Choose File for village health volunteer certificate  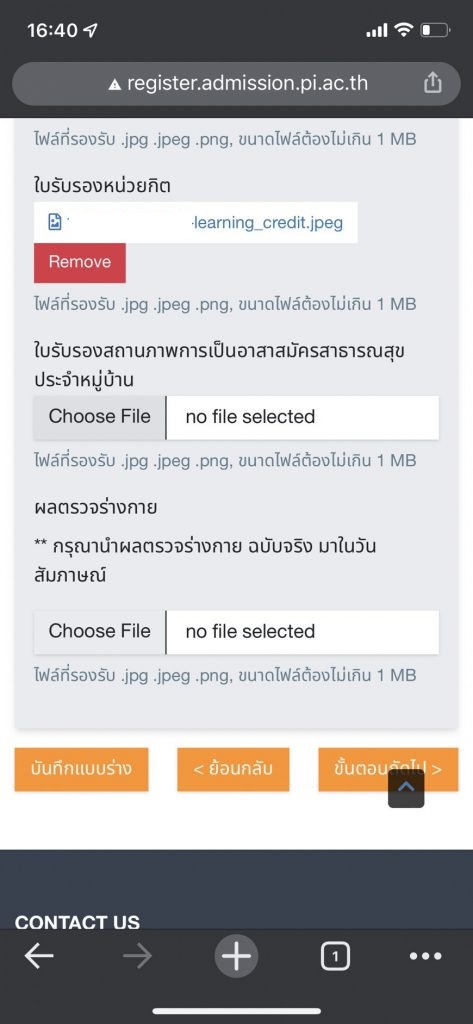point(100,417)
